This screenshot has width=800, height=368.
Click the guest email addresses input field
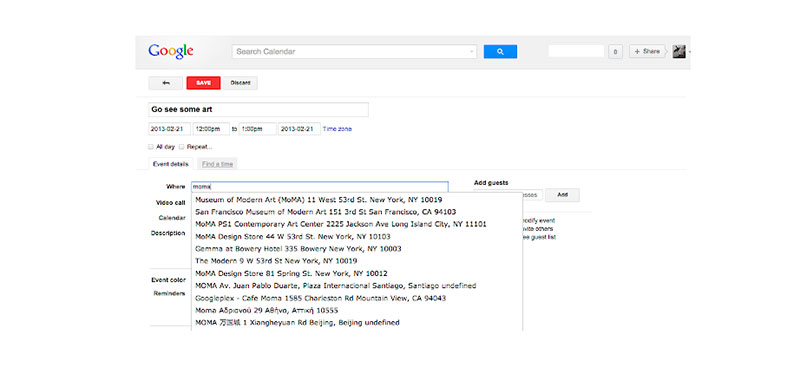(x=532, y=195)
